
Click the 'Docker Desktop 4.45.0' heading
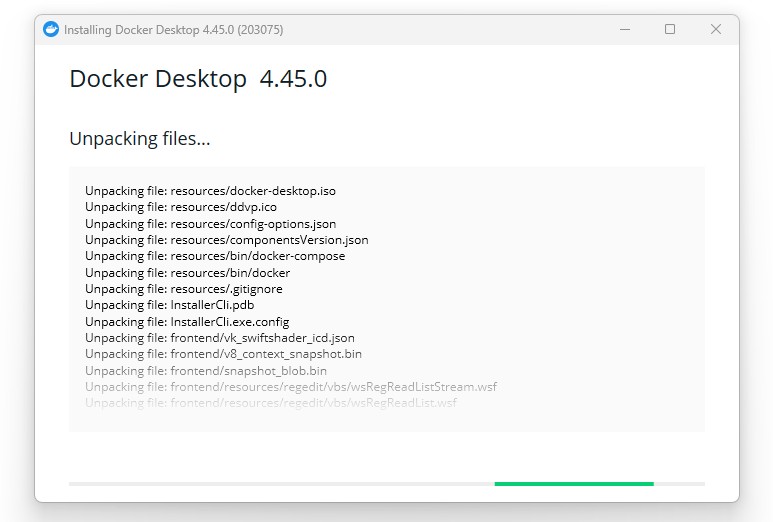click(x=198, y=79)
